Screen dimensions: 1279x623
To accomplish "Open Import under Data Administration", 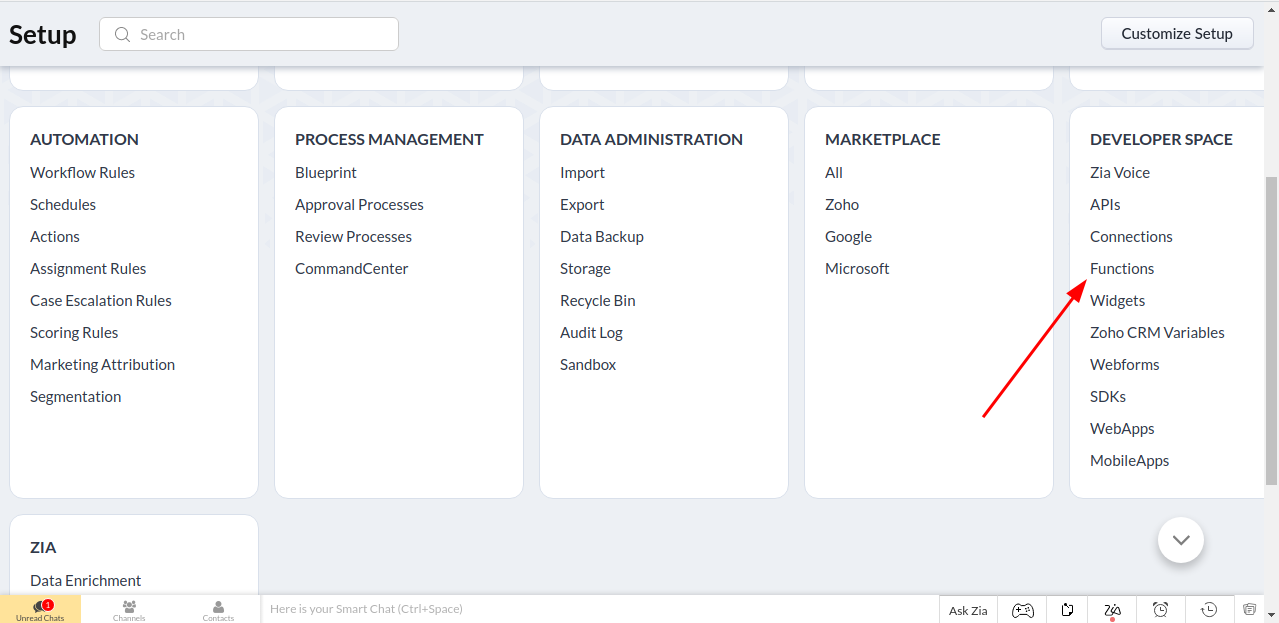I will [582, 172].
